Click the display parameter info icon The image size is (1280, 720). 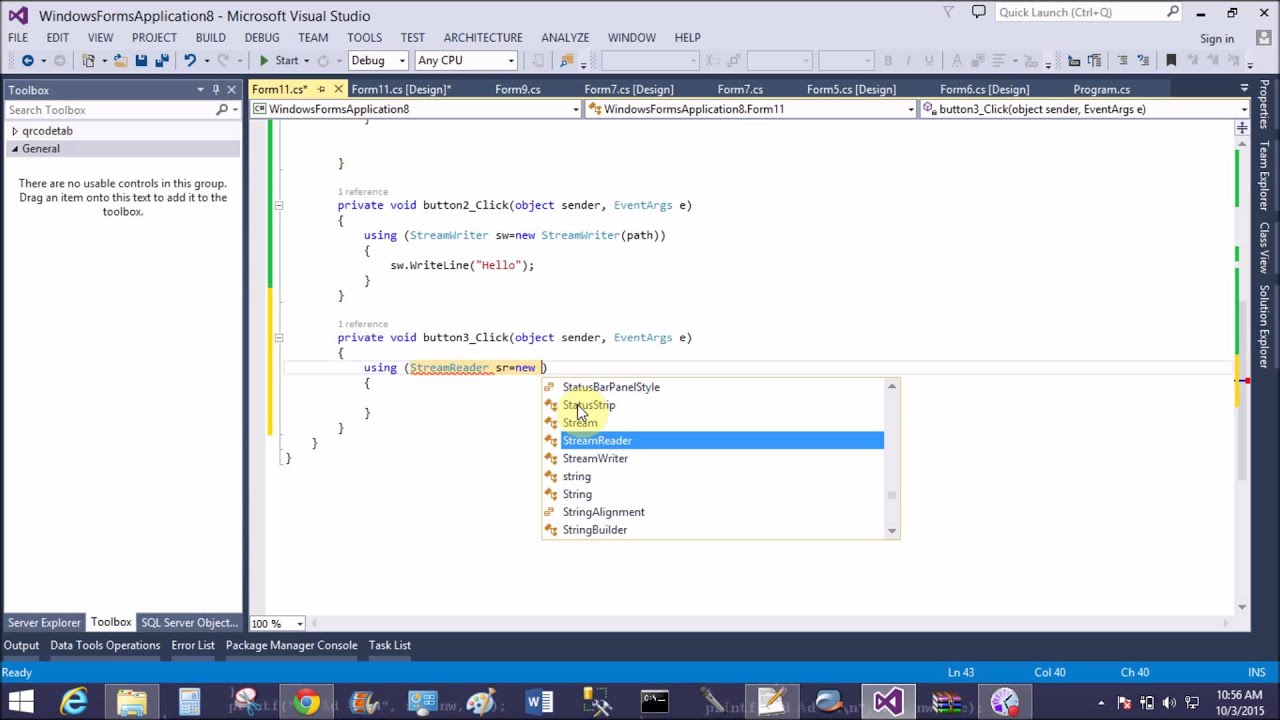(x=1072, y=60)
